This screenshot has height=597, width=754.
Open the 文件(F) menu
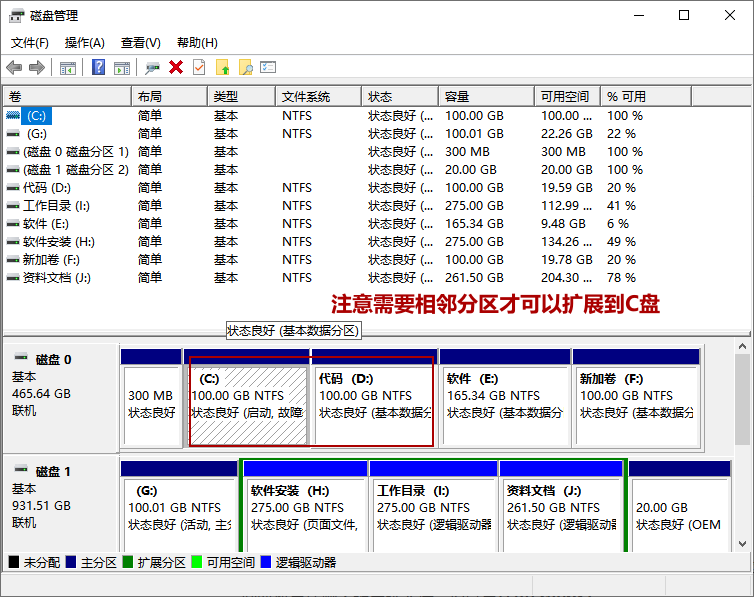point(30,43)
